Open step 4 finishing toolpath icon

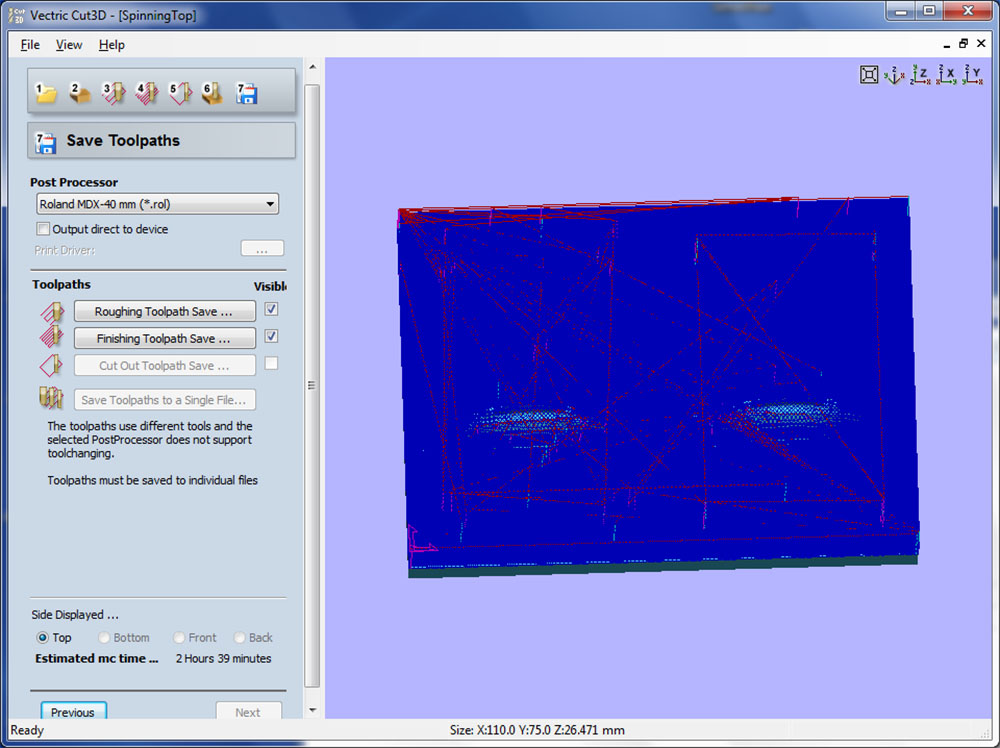(147, 93)
